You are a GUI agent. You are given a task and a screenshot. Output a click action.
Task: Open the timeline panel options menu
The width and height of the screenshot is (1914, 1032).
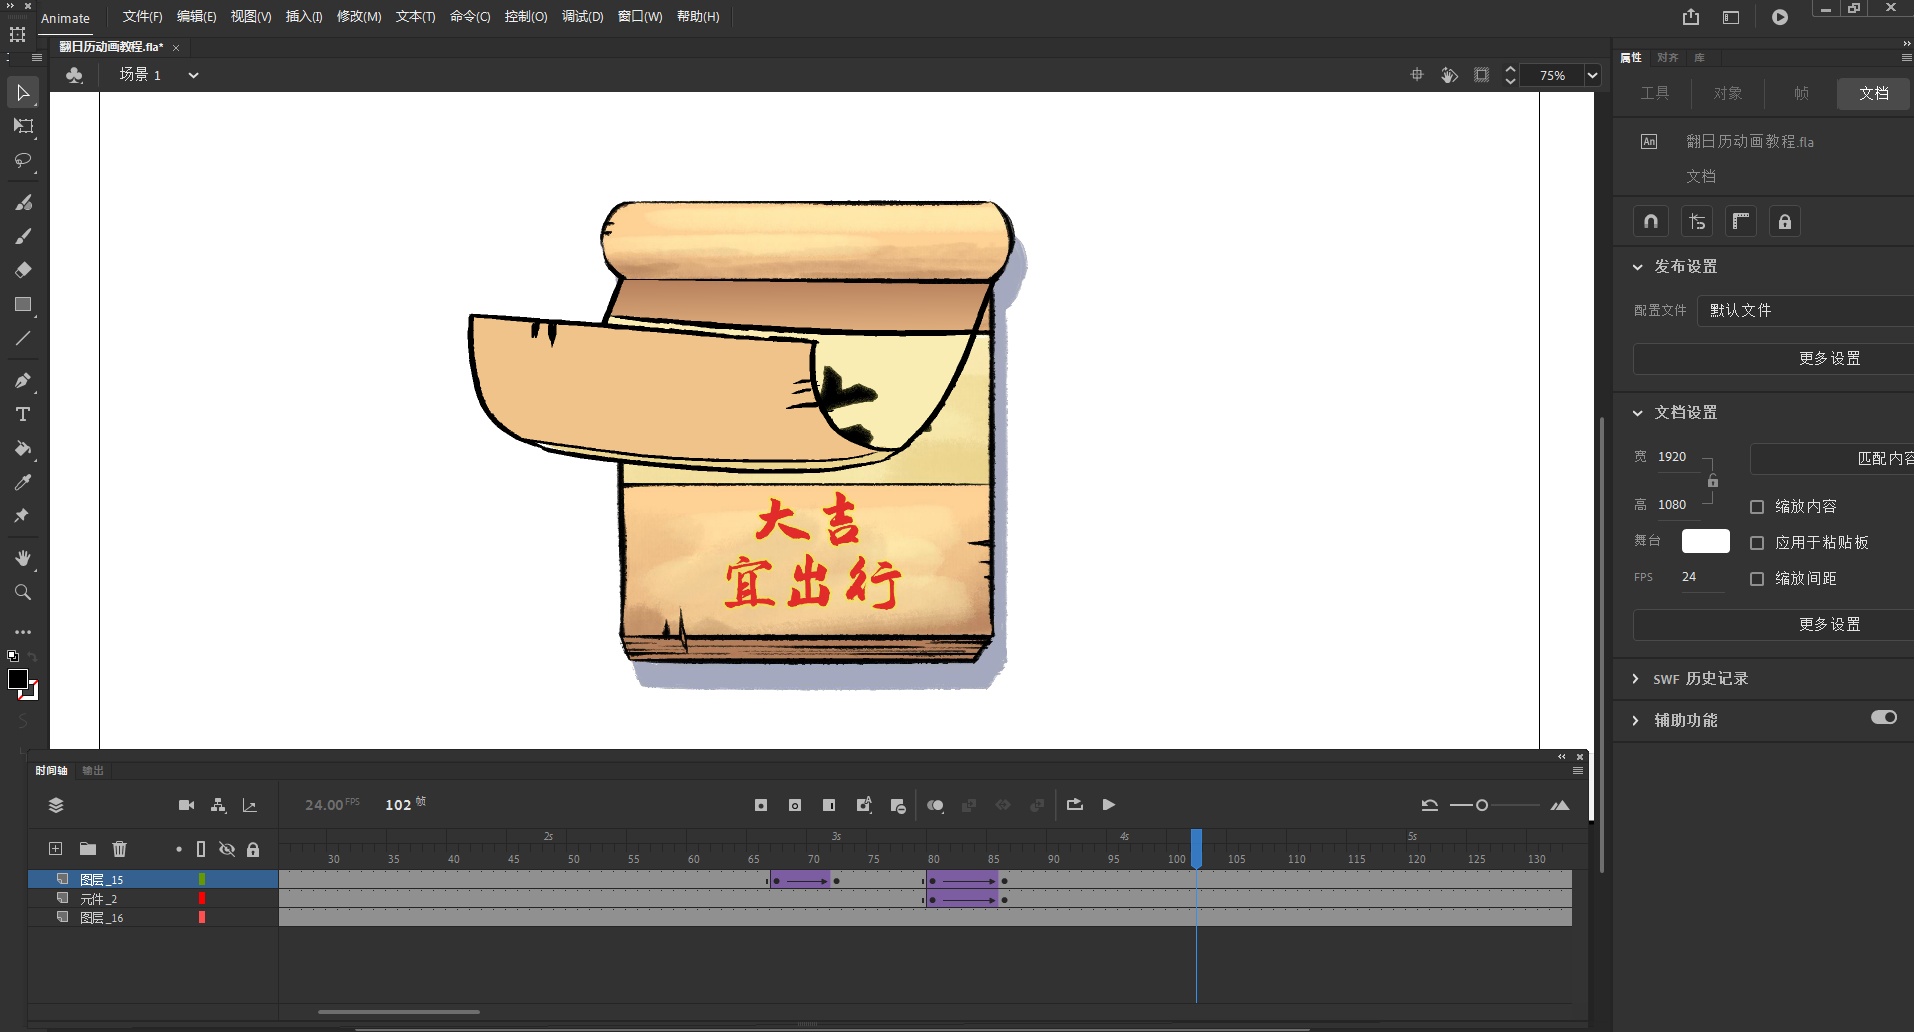pos(1578,770)
